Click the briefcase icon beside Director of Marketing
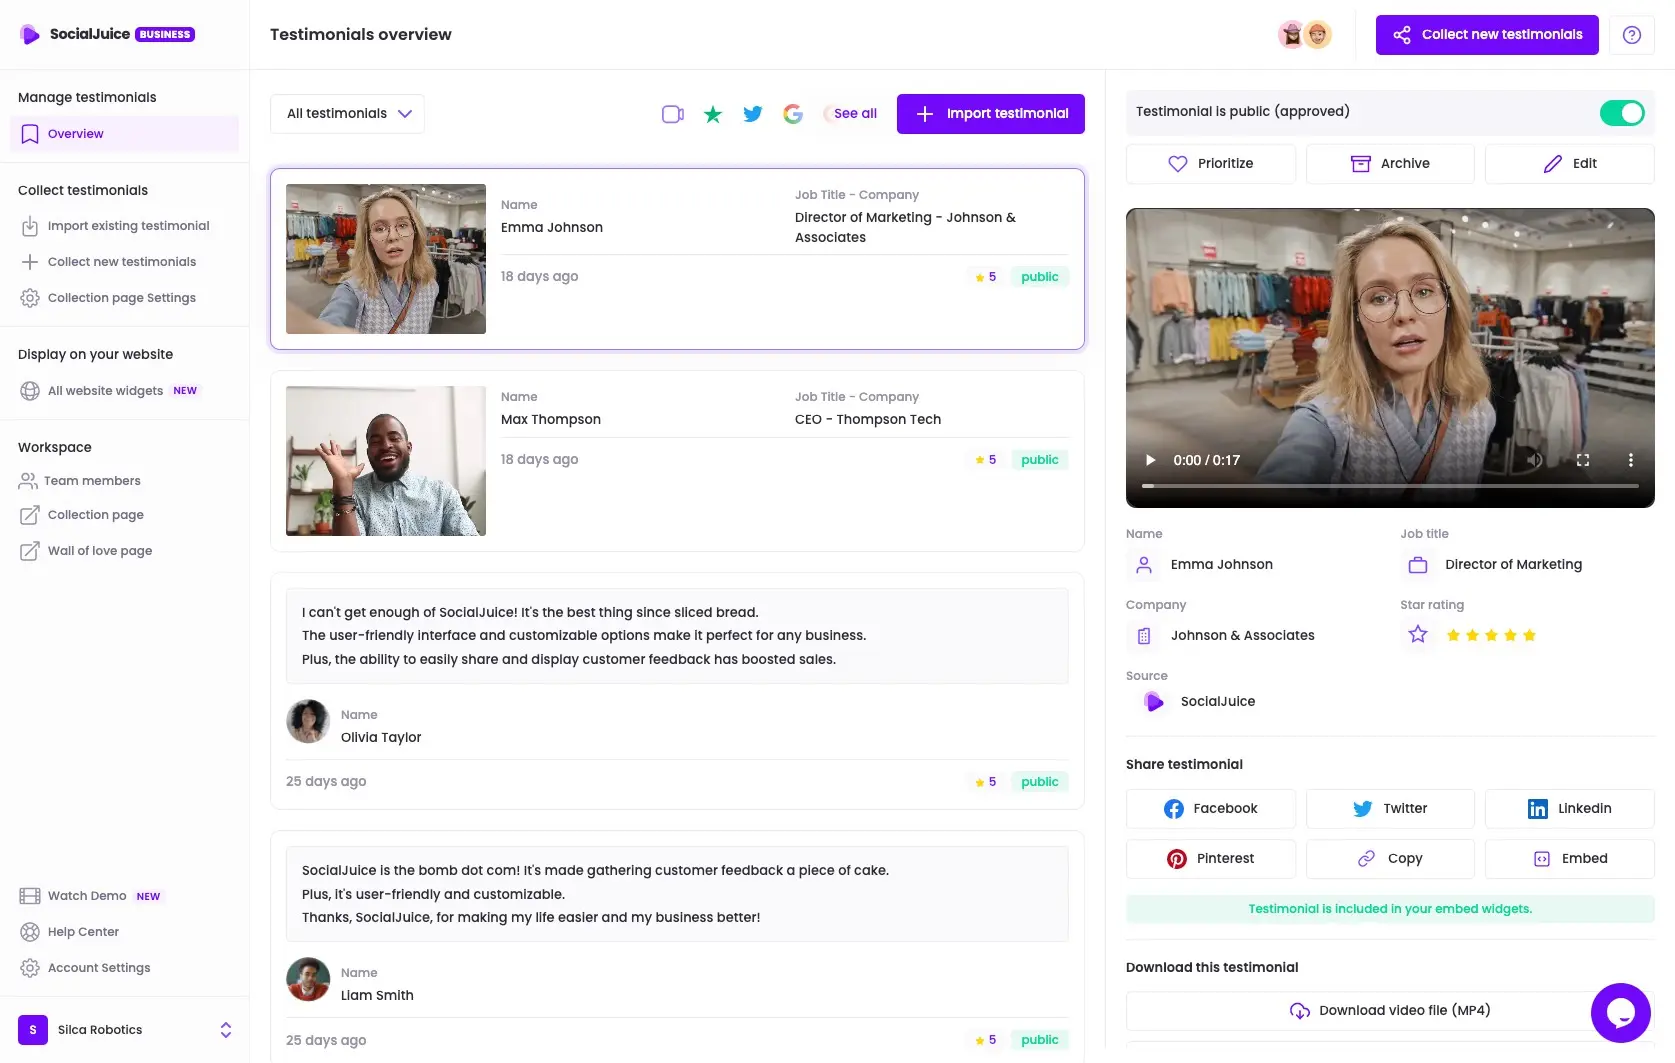The width and height of the screenshot is (1675, 1063). coord(1418,565)
